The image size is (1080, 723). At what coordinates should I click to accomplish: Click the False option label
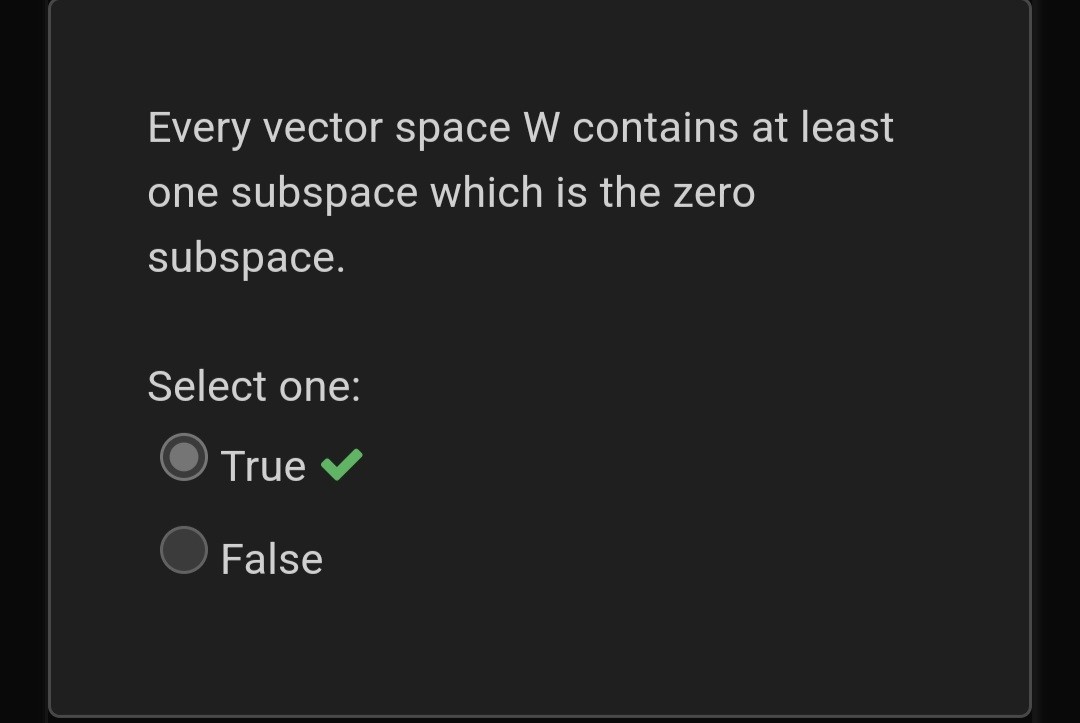click(x=271, y=558)
